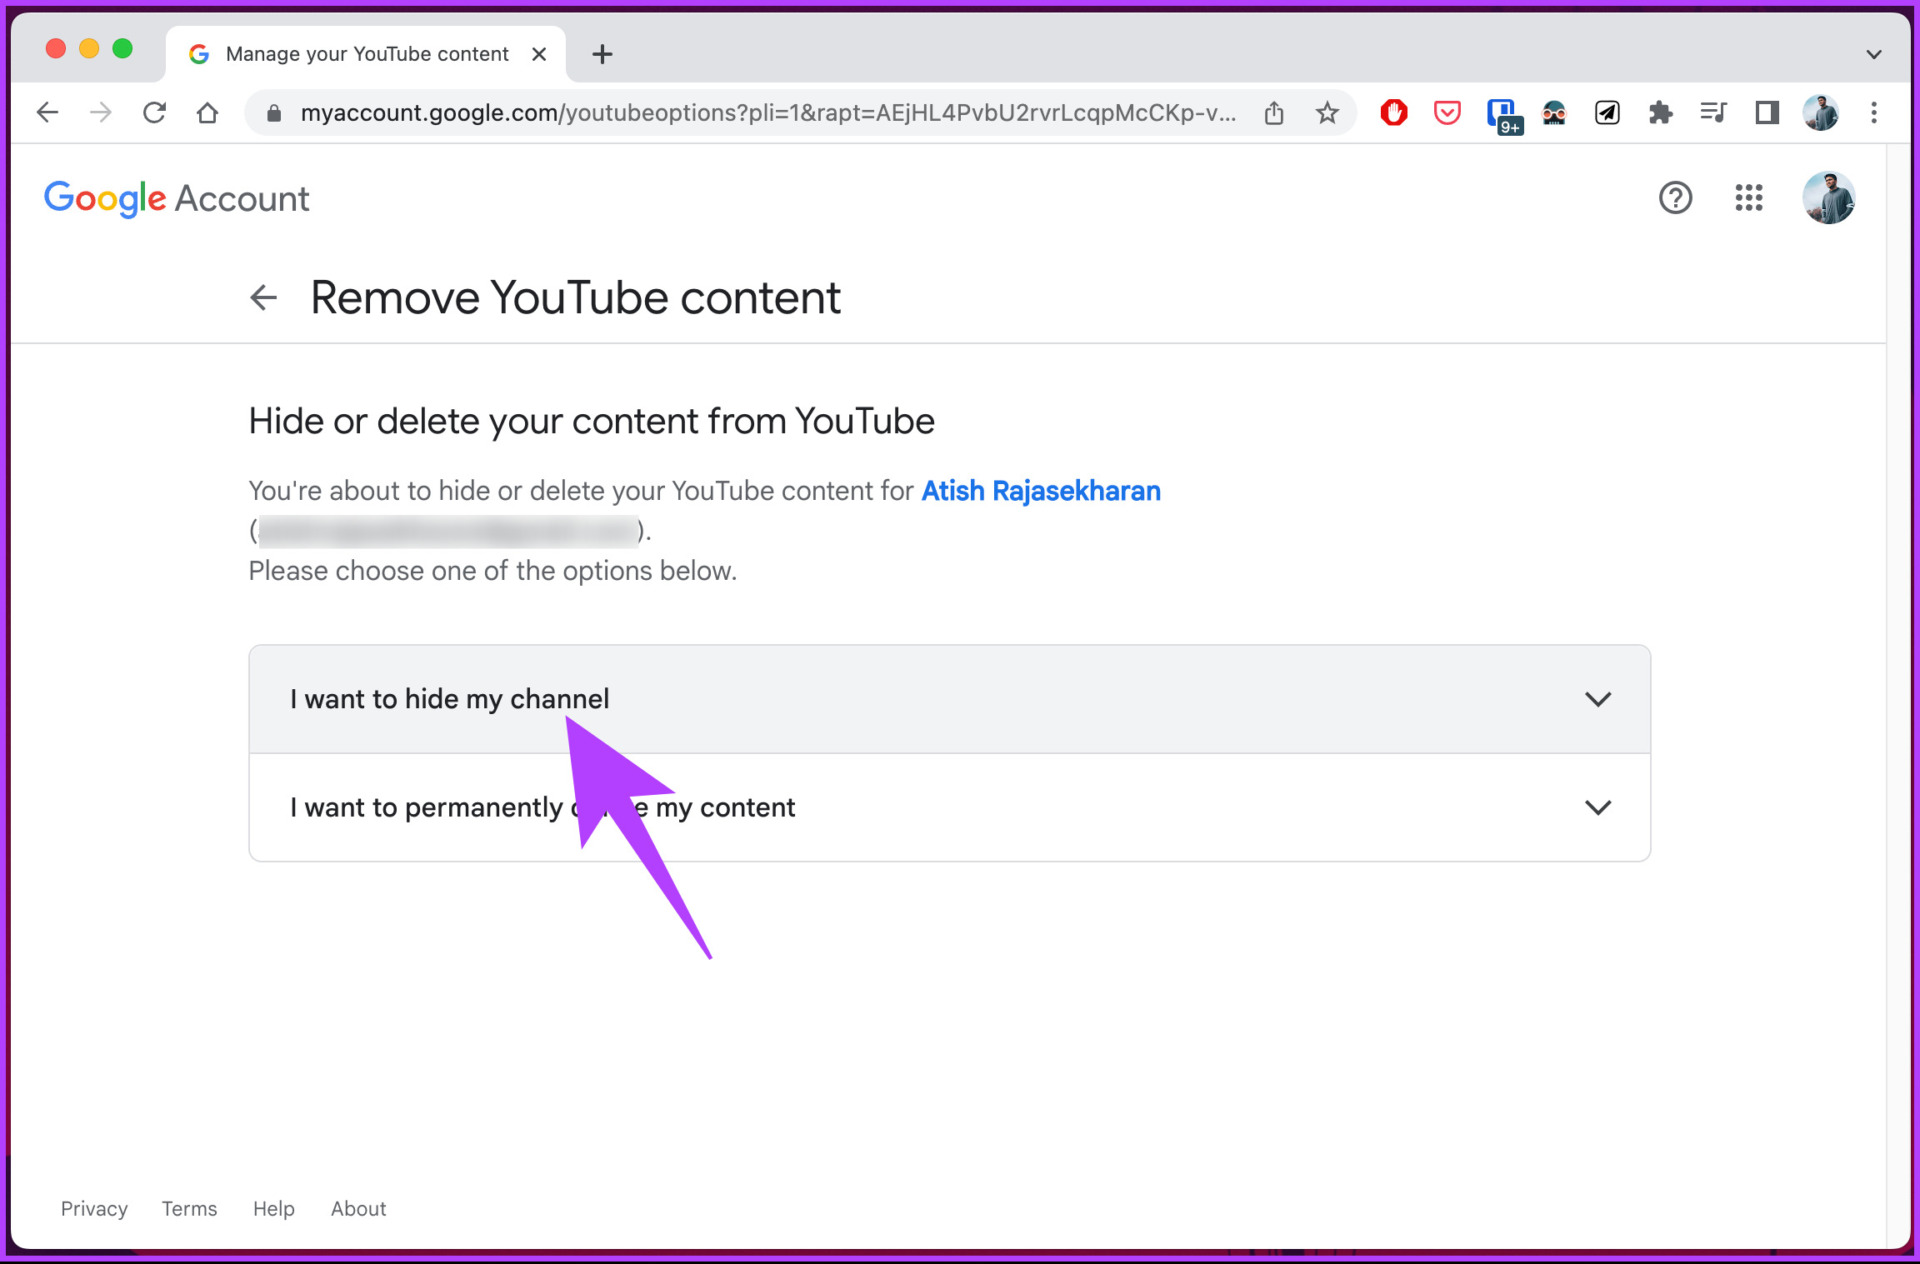Open a new browser tab
The image size is (1920, 1264).
601,55
